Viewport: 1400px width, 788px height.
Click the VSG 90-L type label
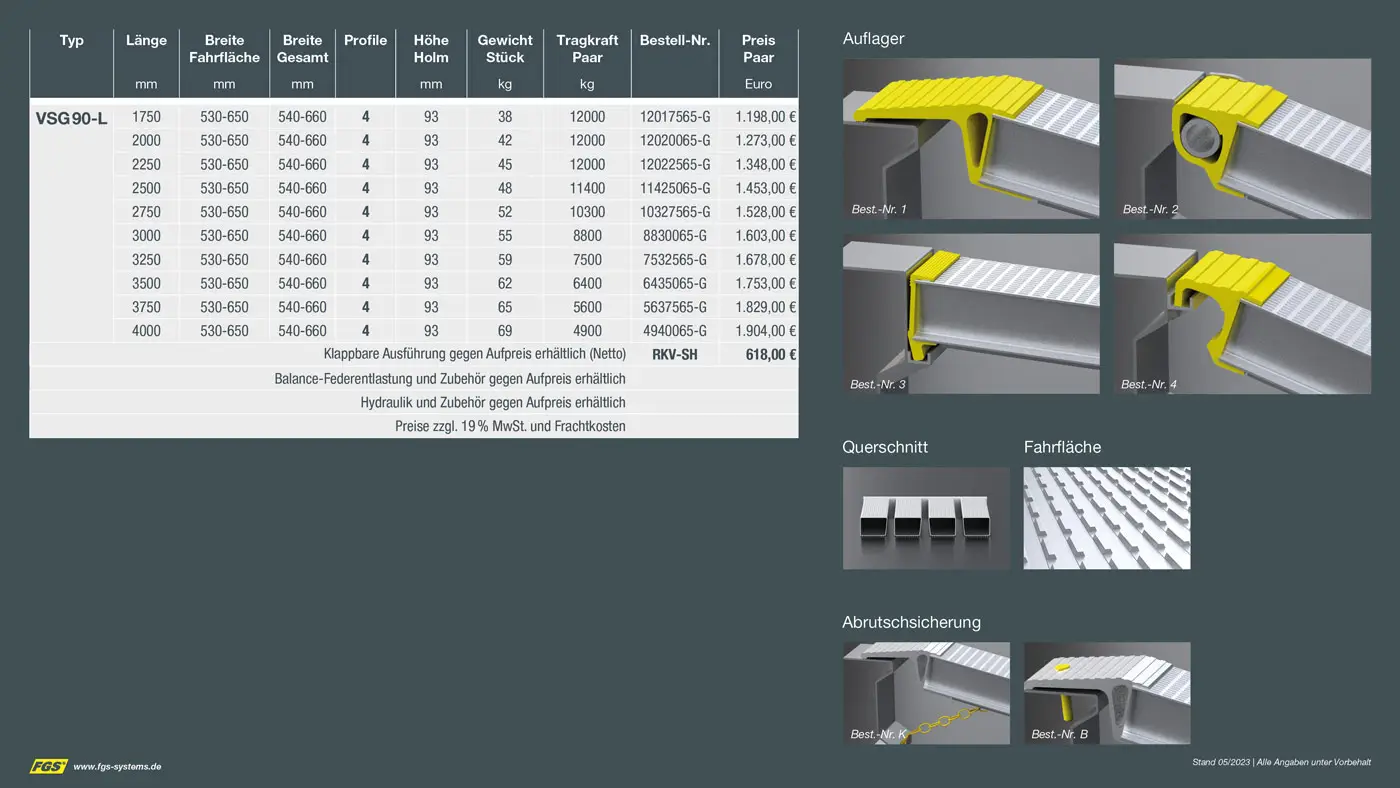pyautogui.click(x=71, y=118)
